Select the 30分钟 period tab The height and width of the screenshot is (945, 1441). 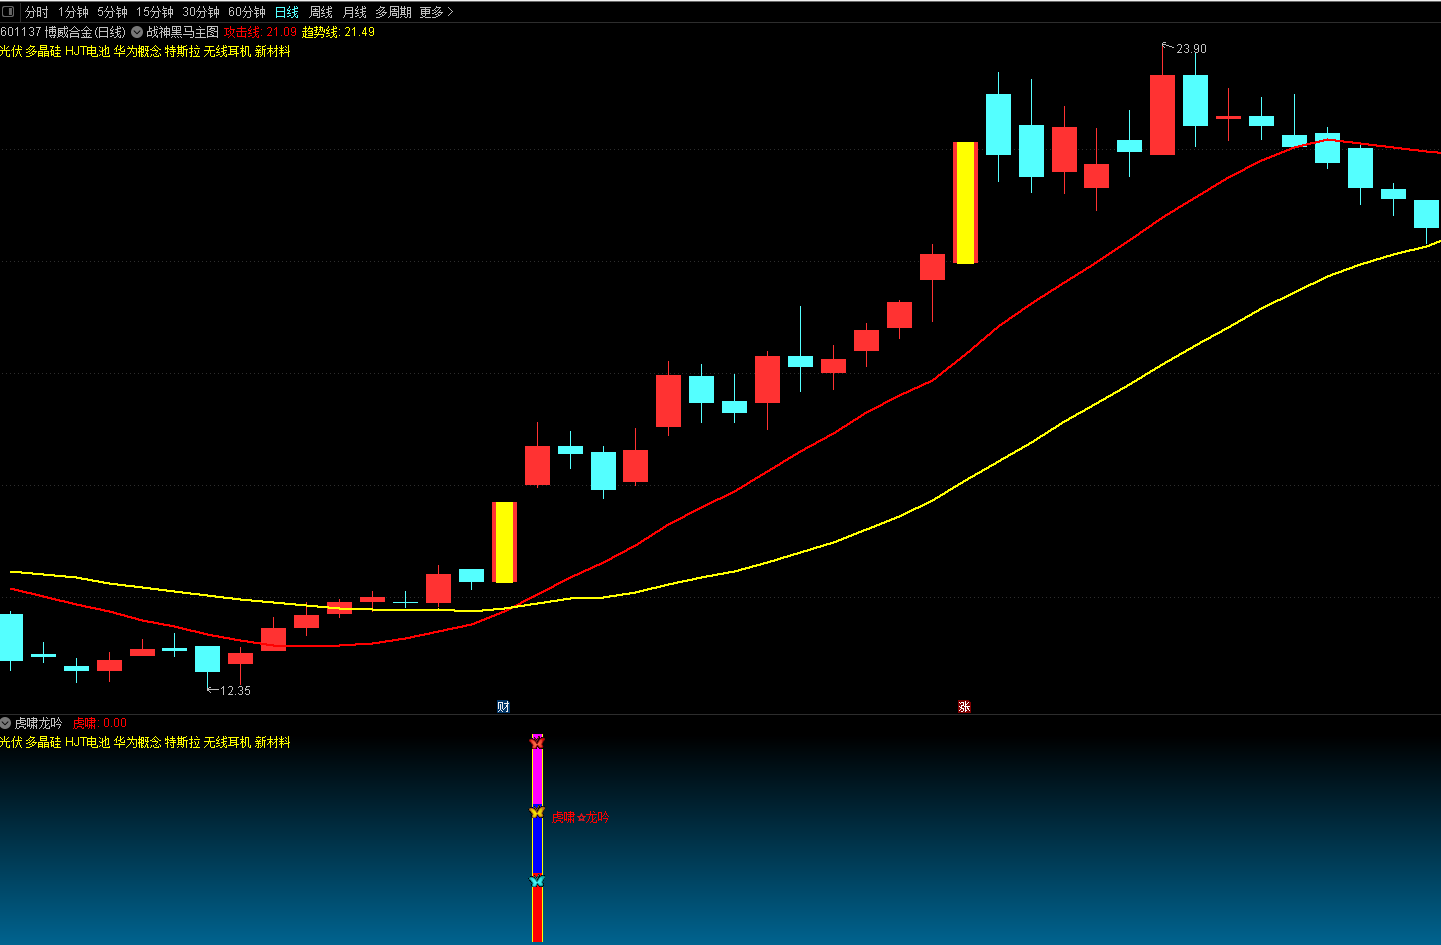(201, 12)
